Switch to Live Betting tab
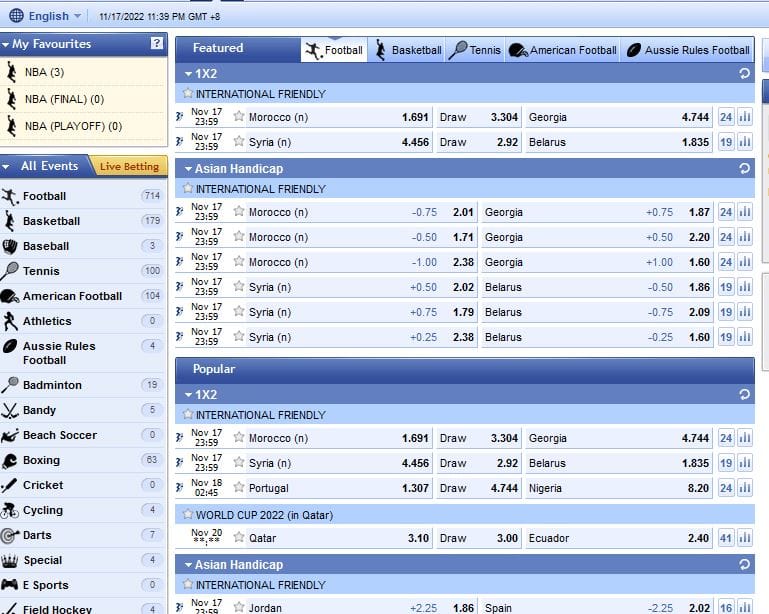The width and height of the screenshot is (769, 614). (129, 166)
